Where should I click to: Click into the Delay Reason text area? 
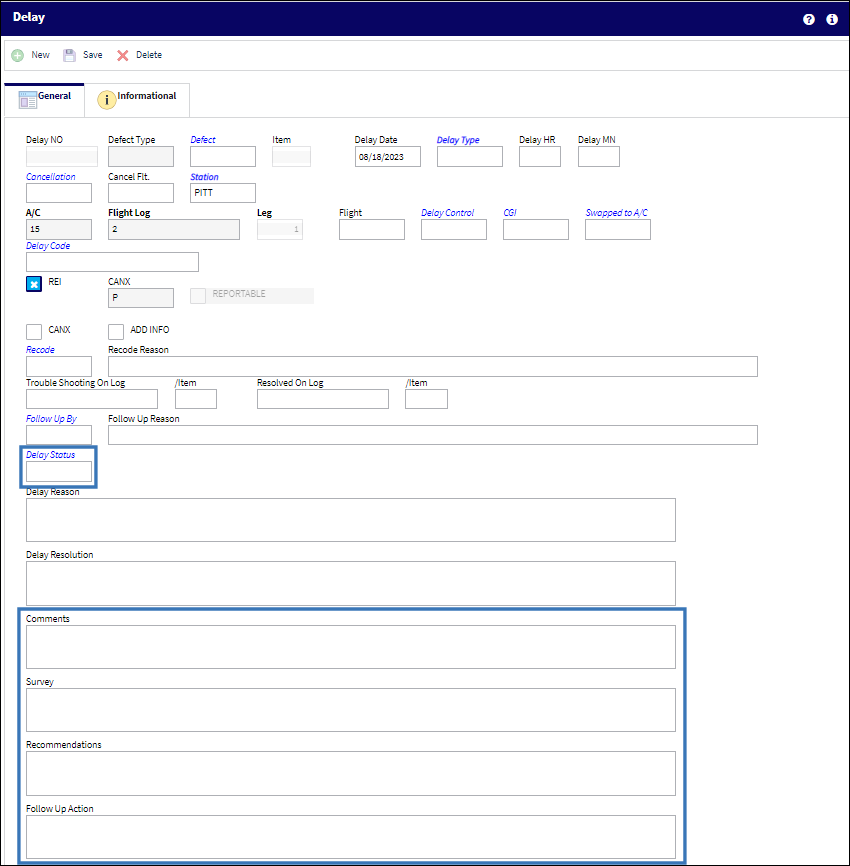[351, 520]
